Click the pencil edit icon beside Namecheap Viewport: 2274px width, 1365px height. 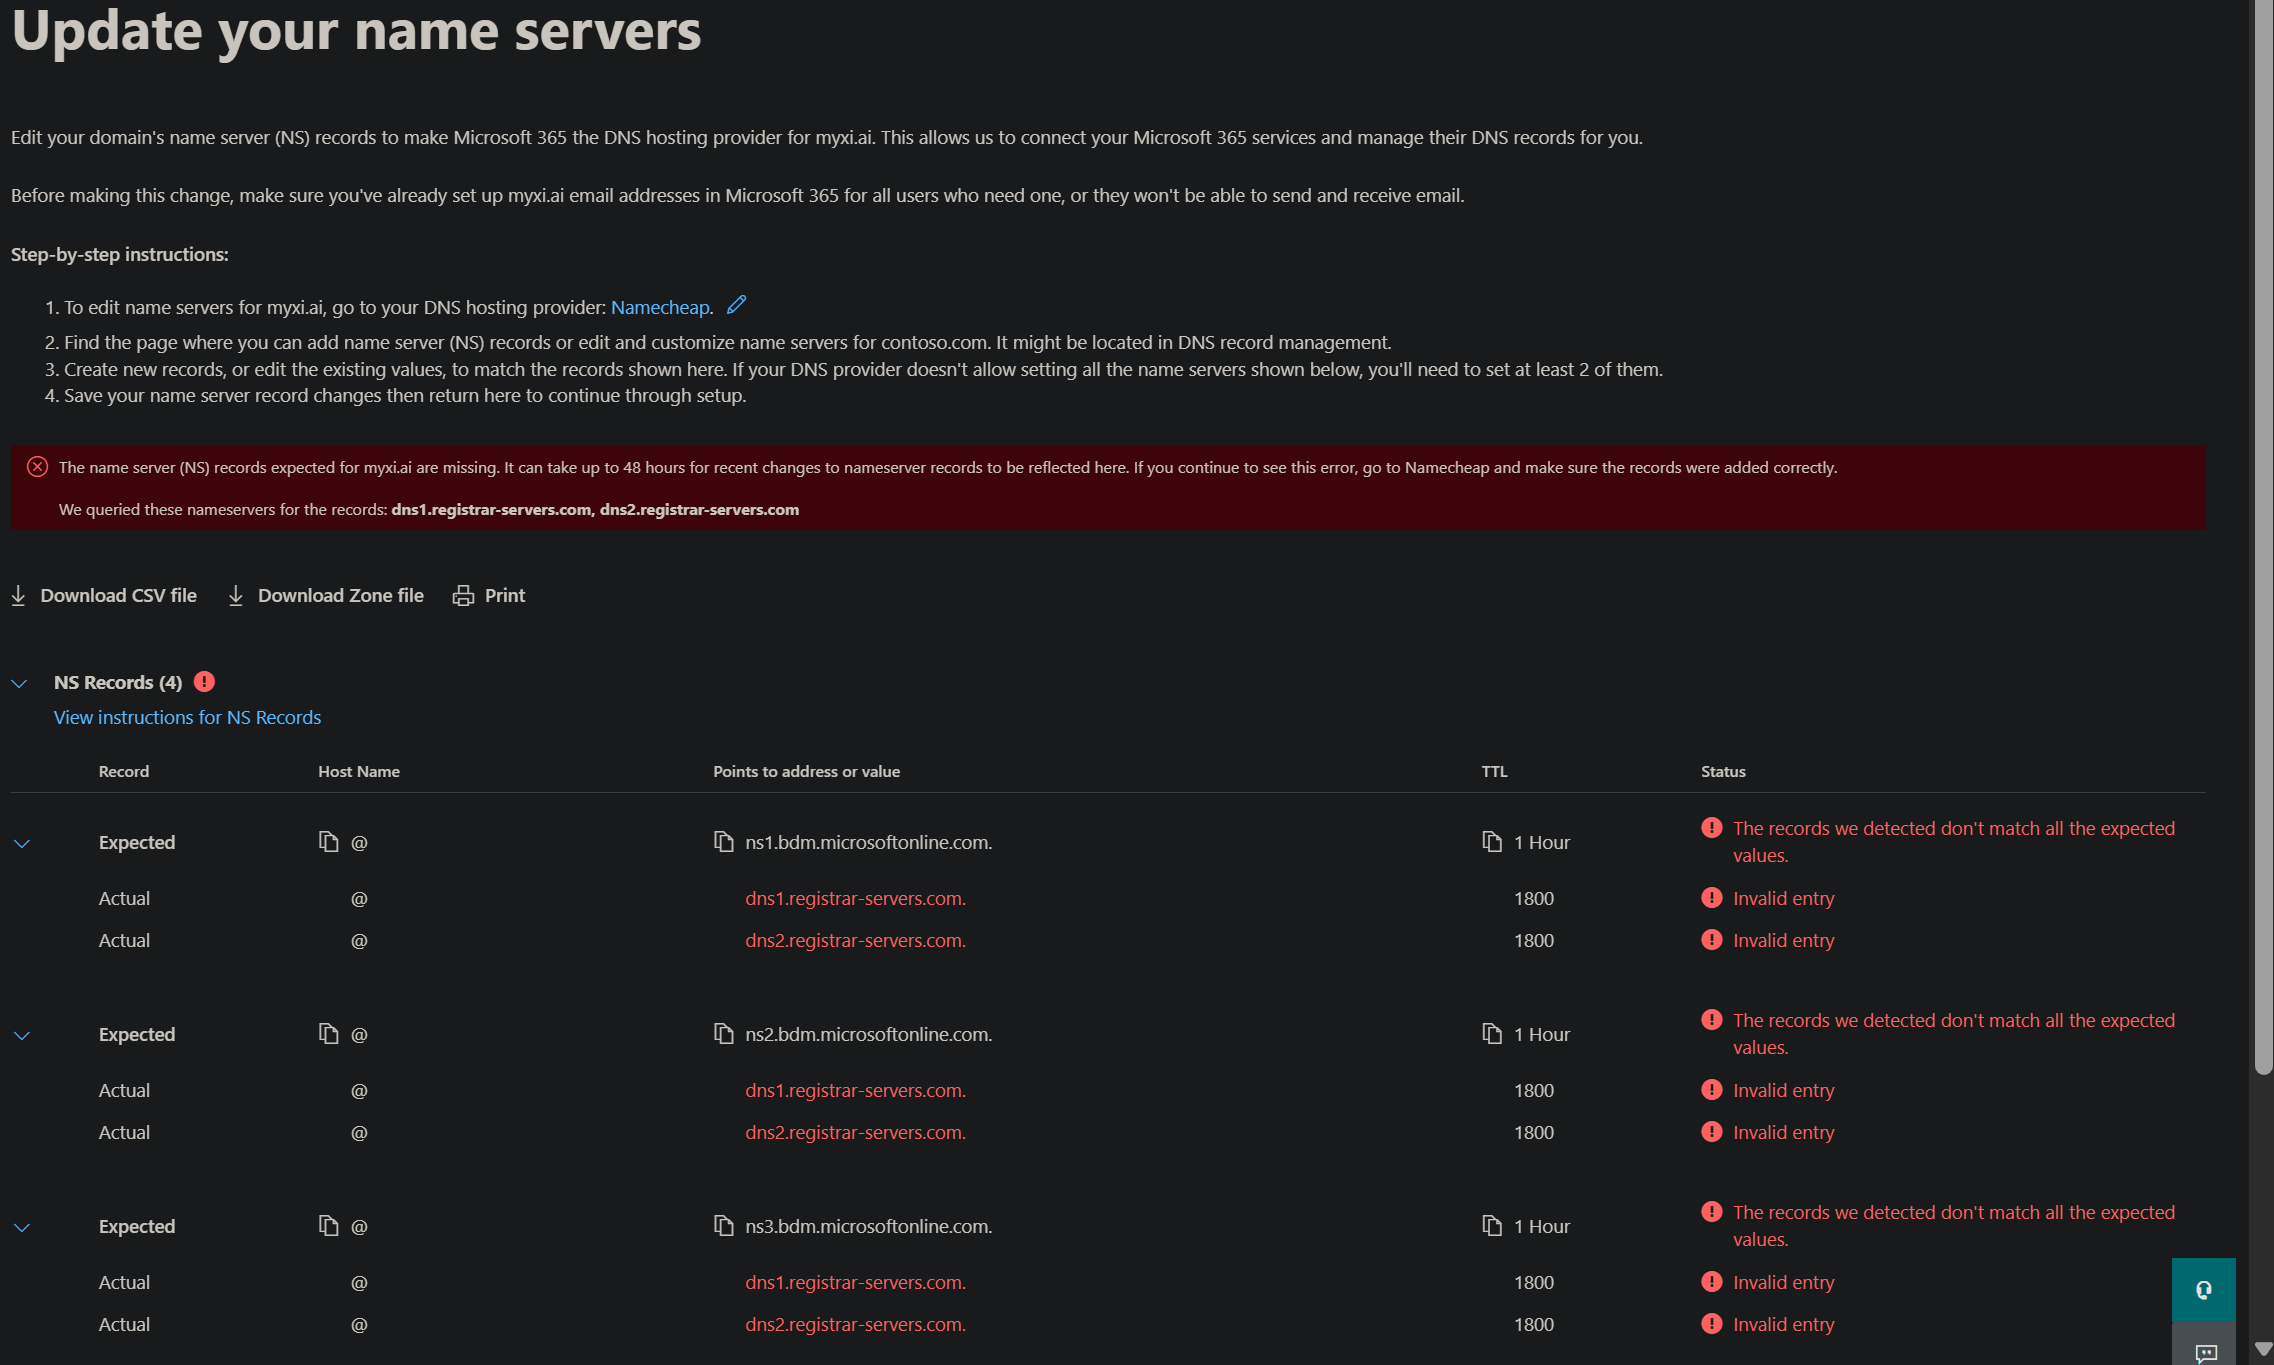(737, 305)
